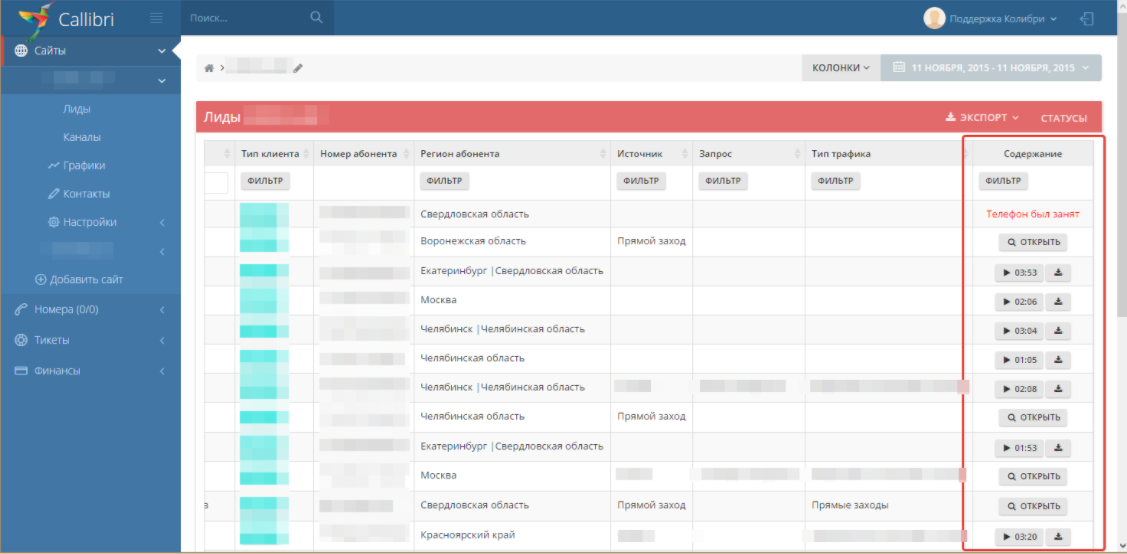Play the 03:04 call recording
Viewport: 1127px width, 554px height.
point(1018,331)
